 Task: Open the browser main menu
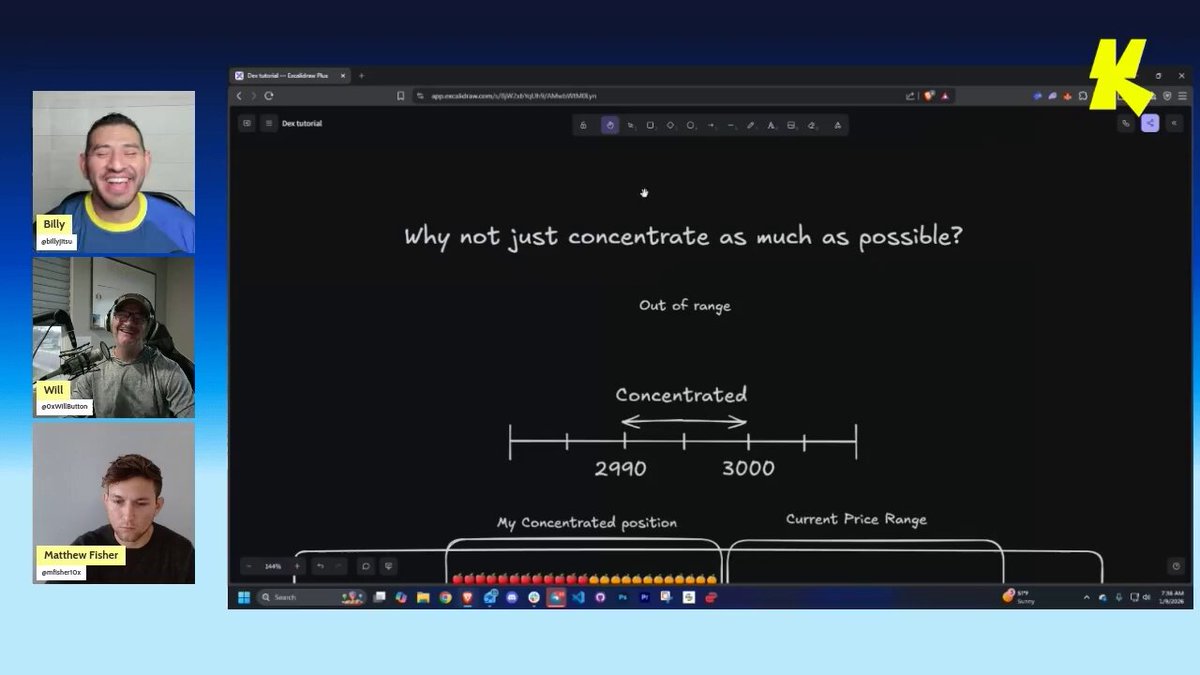coord(1181,96)
